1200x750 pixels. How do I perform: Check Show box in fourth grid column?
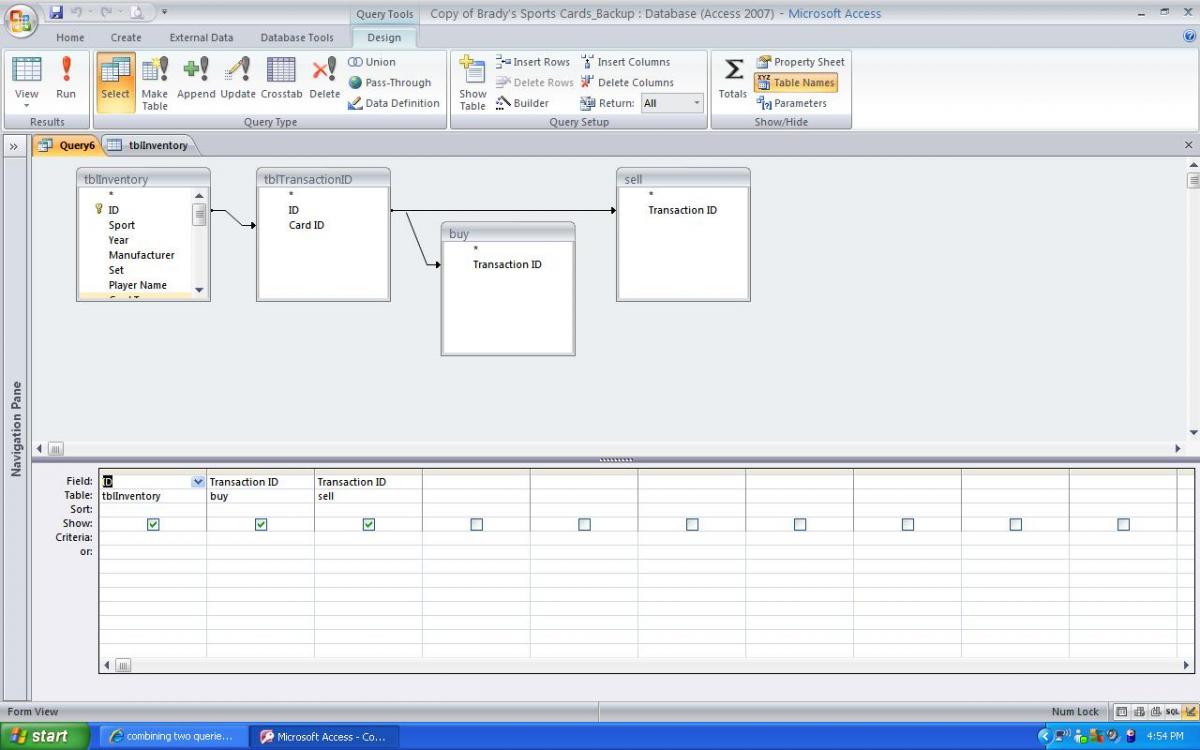tap(477, 524)
